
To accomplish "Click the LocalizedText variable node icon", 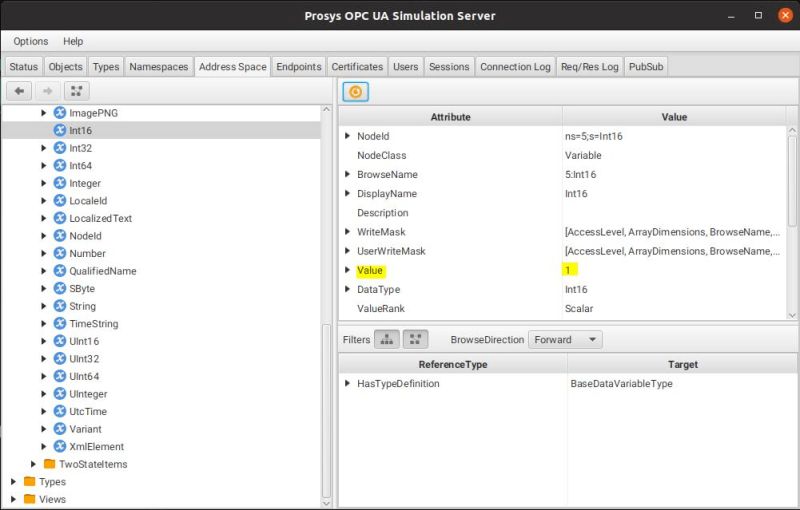I will (x=60, y=218).
